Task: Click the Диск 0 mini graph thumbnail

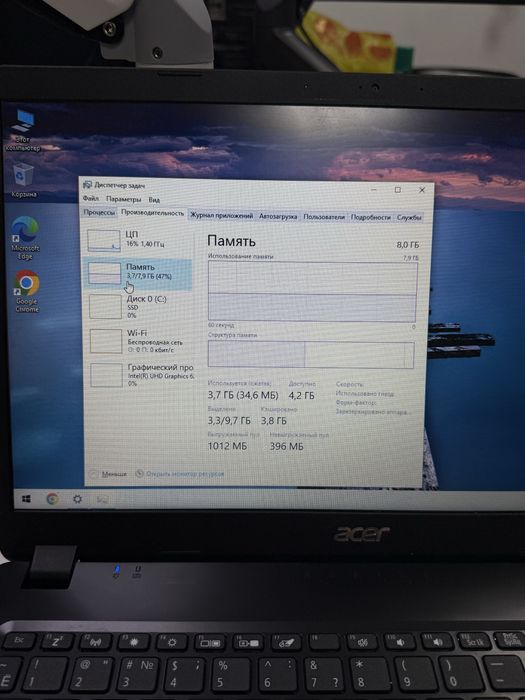Action: click(105, 307)
